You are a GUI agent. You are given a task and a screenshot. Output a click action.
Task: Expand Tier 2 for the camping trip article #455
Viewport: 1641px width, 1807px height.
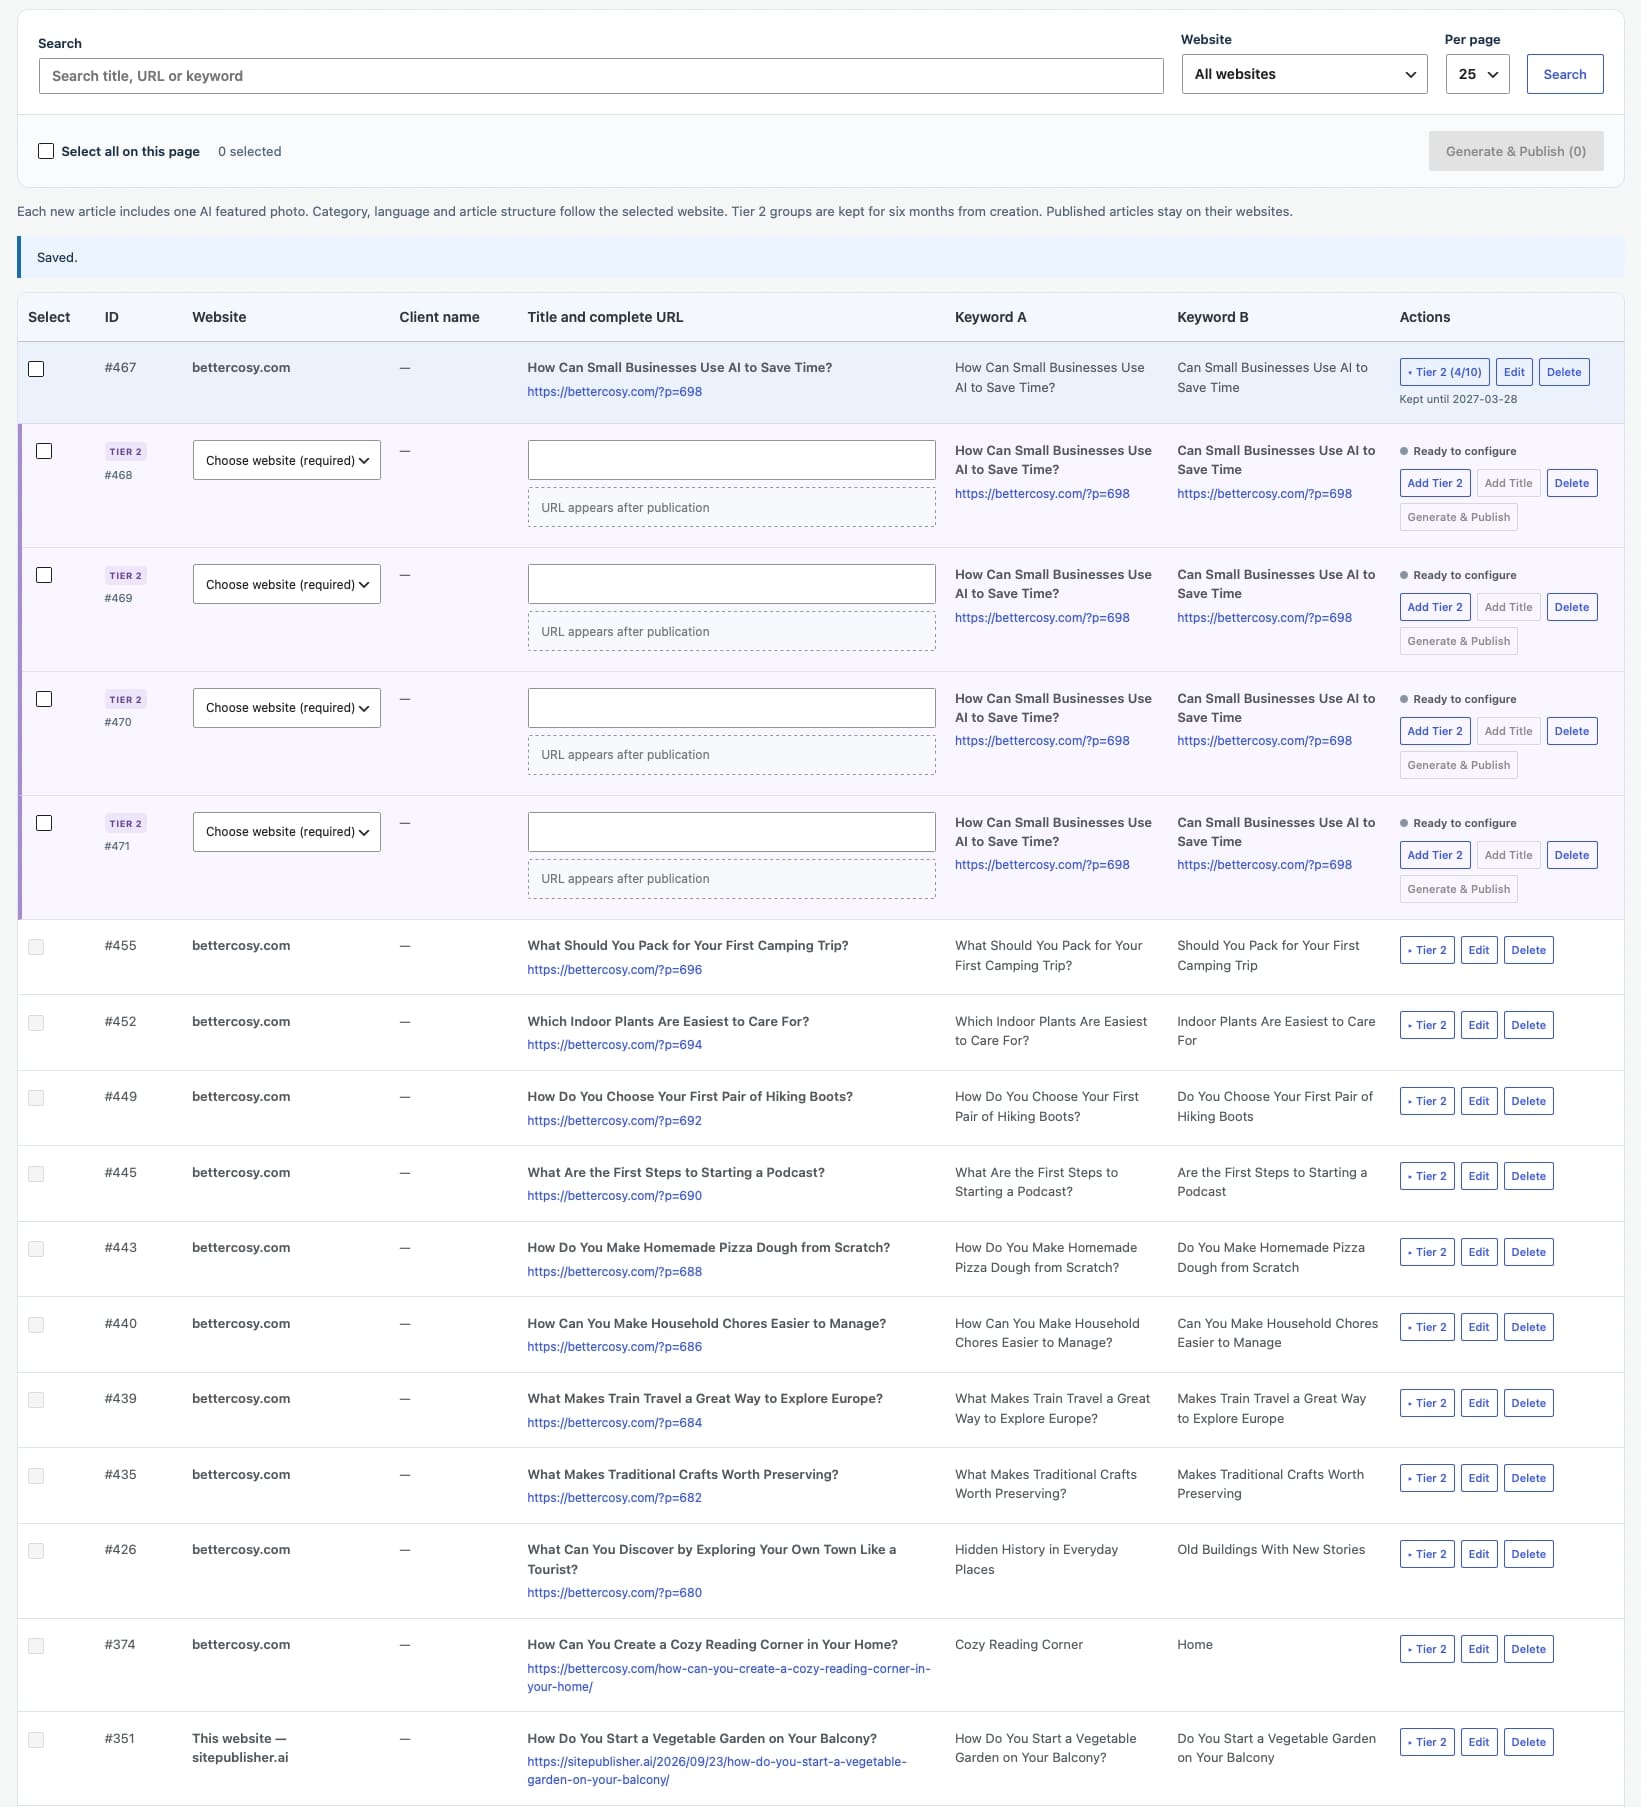pos(1427,950)
